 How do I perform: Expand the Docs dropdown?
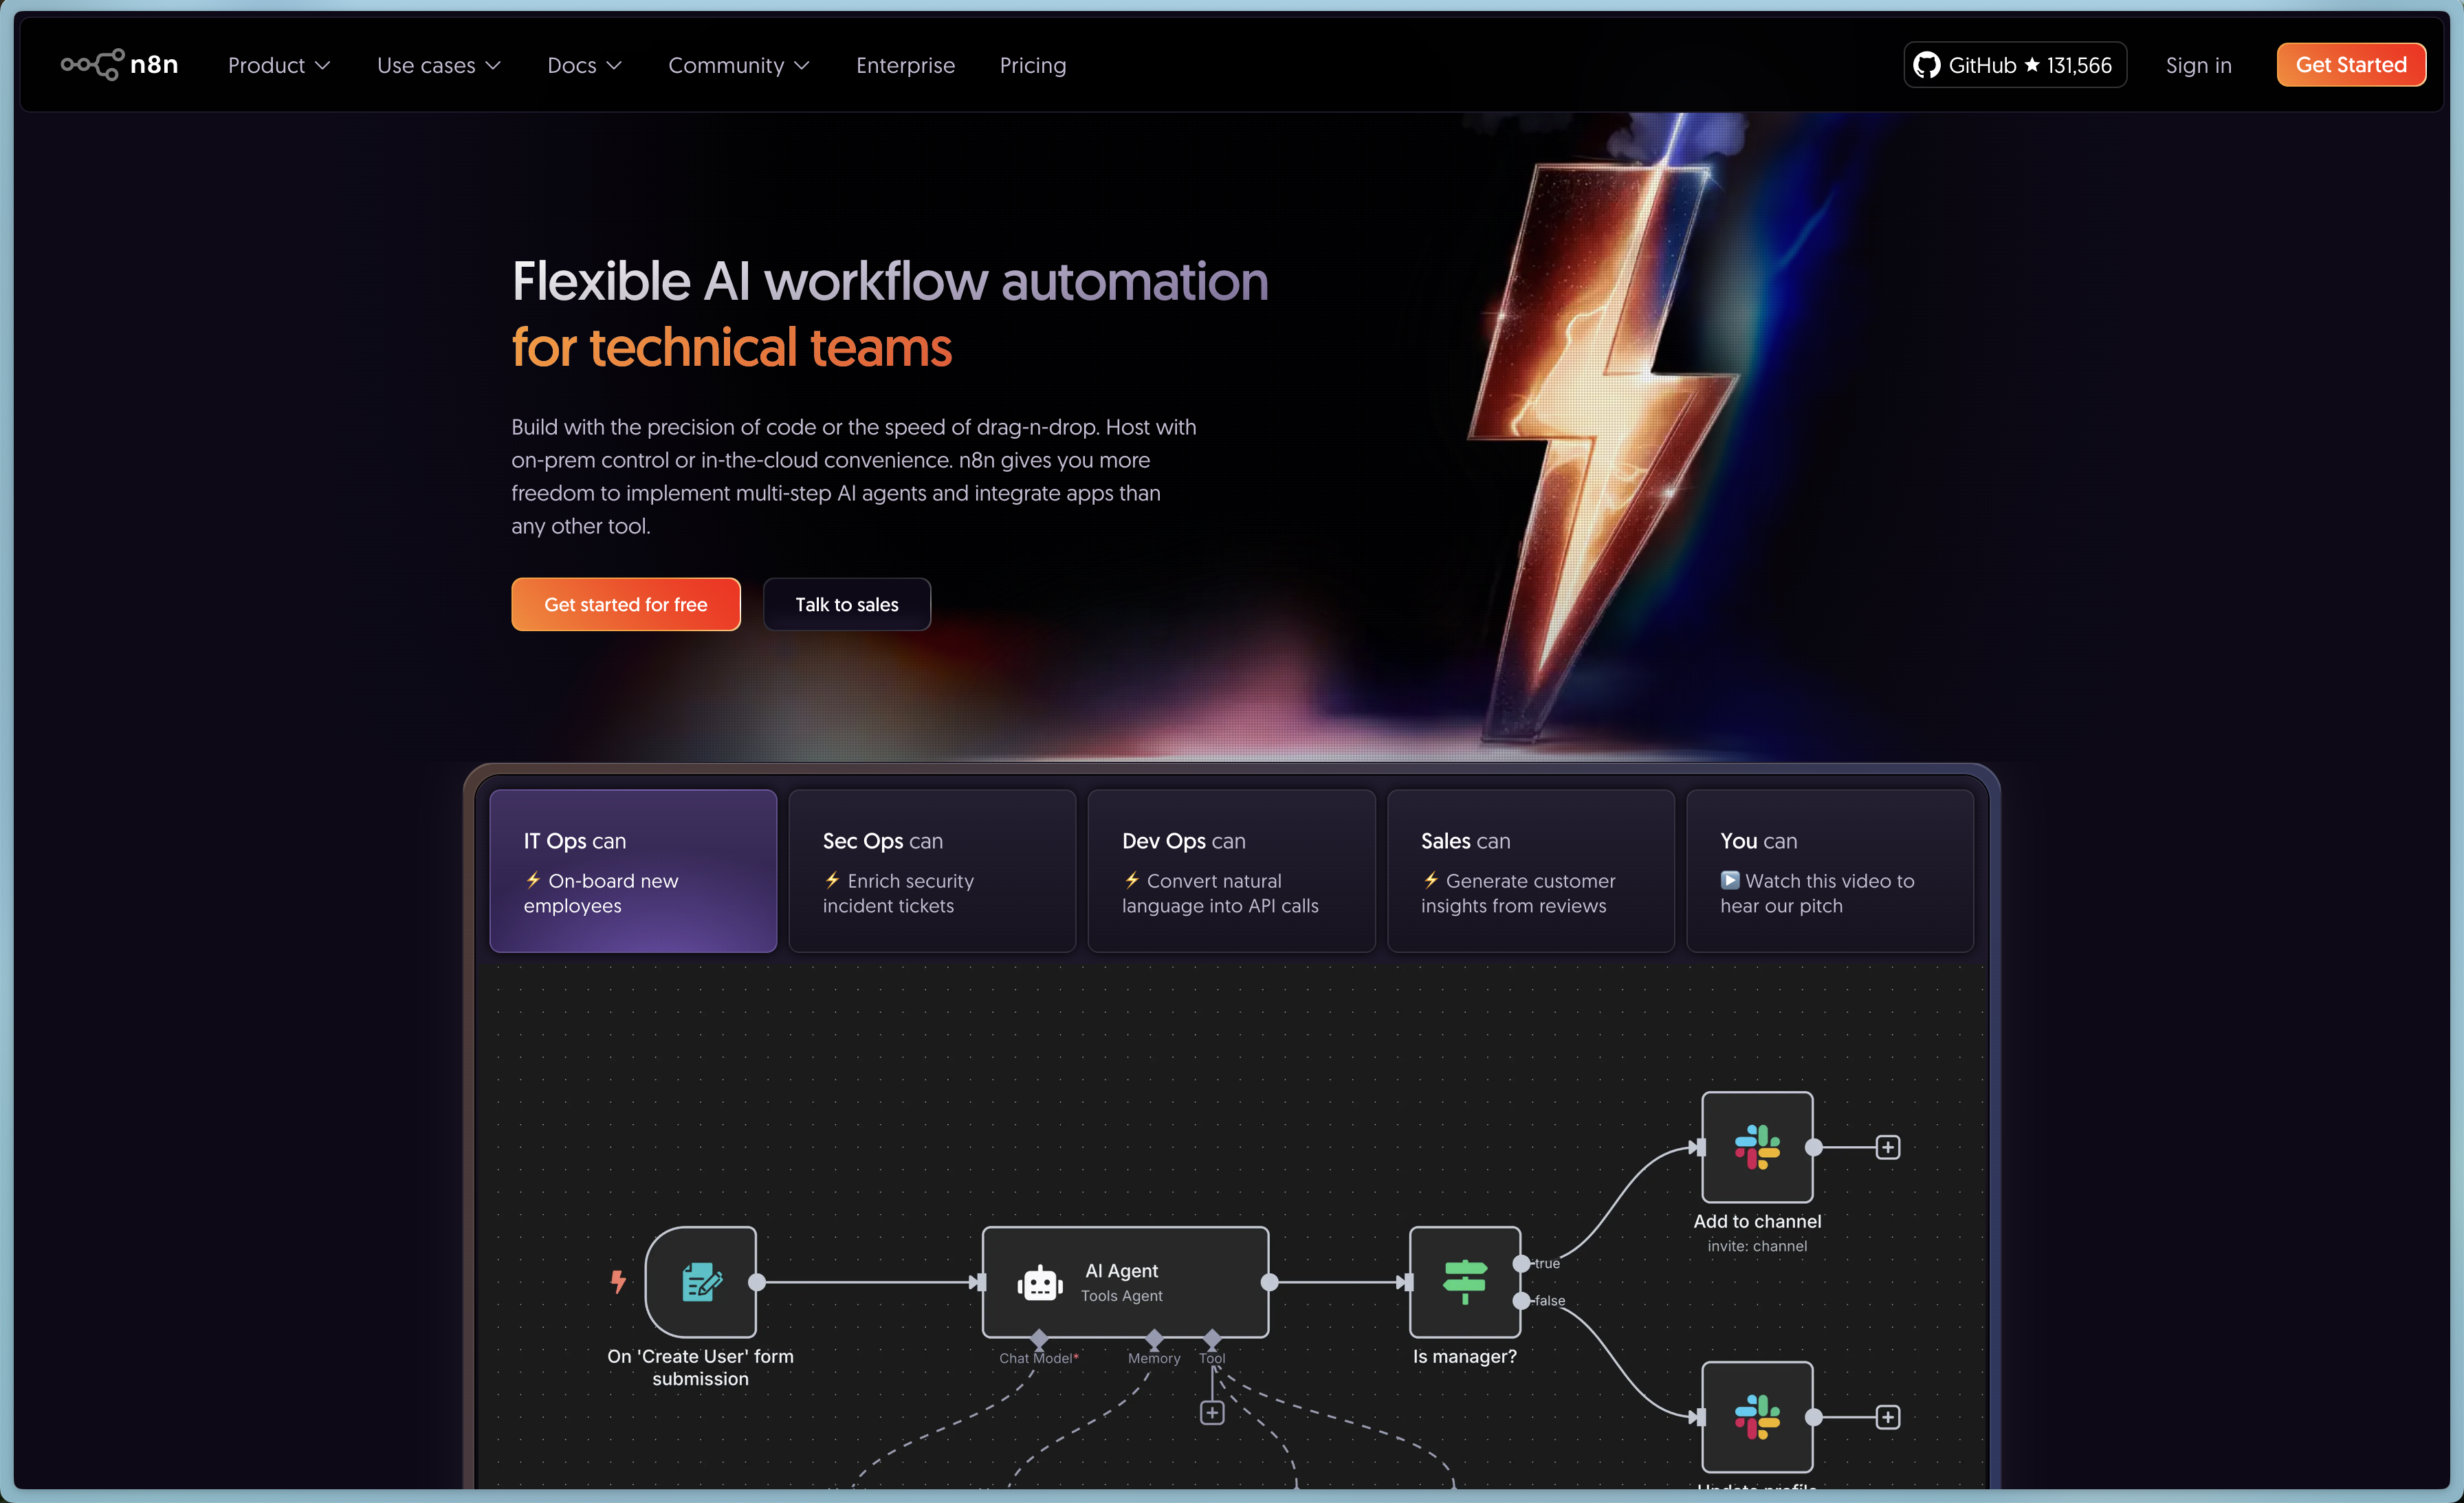coord(584,65)
